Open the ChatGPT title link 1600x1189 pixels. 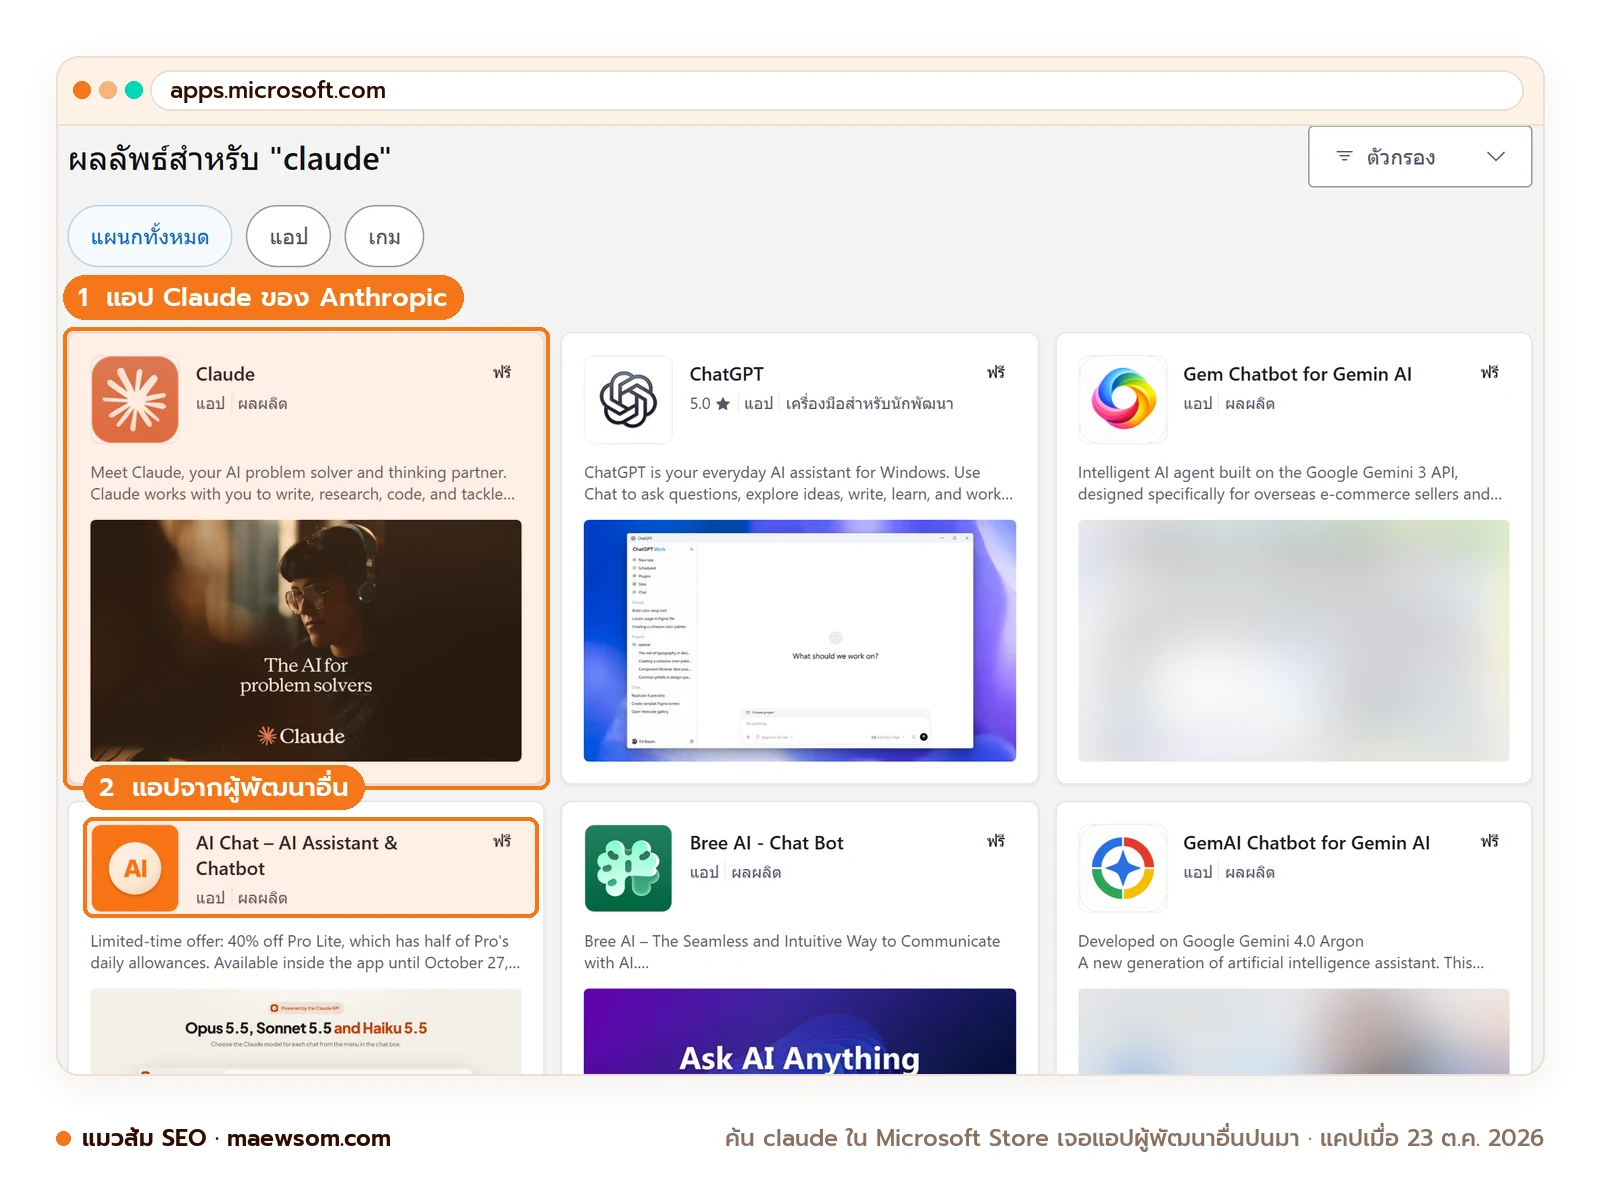726,374
